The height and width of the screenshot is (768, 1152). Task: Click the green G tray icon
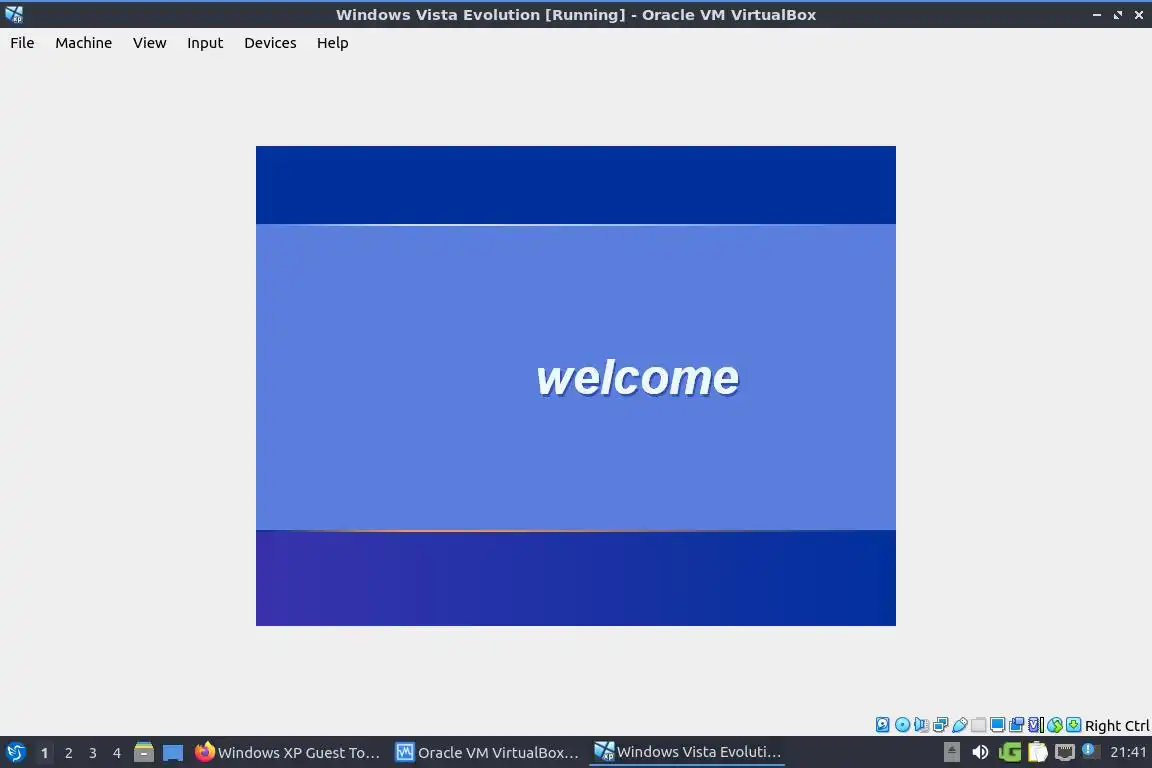pyautogui.click(x=1009, y=752)
